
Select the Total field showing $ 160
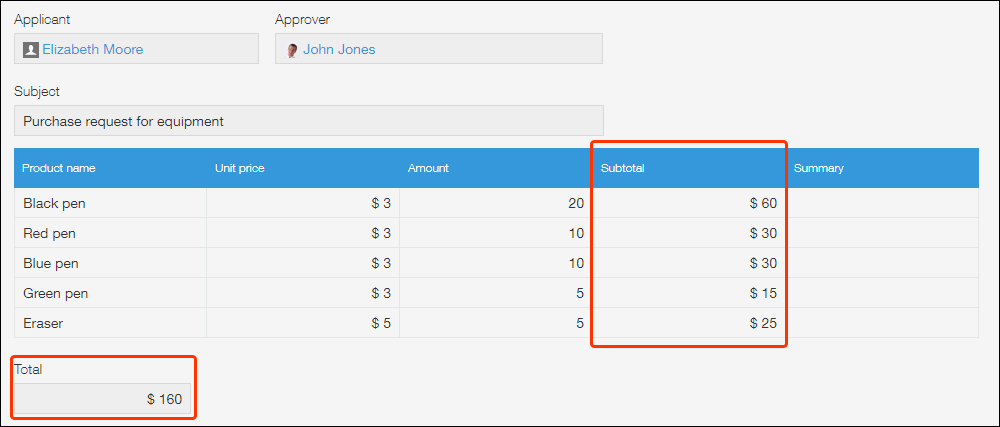[103, 399]
